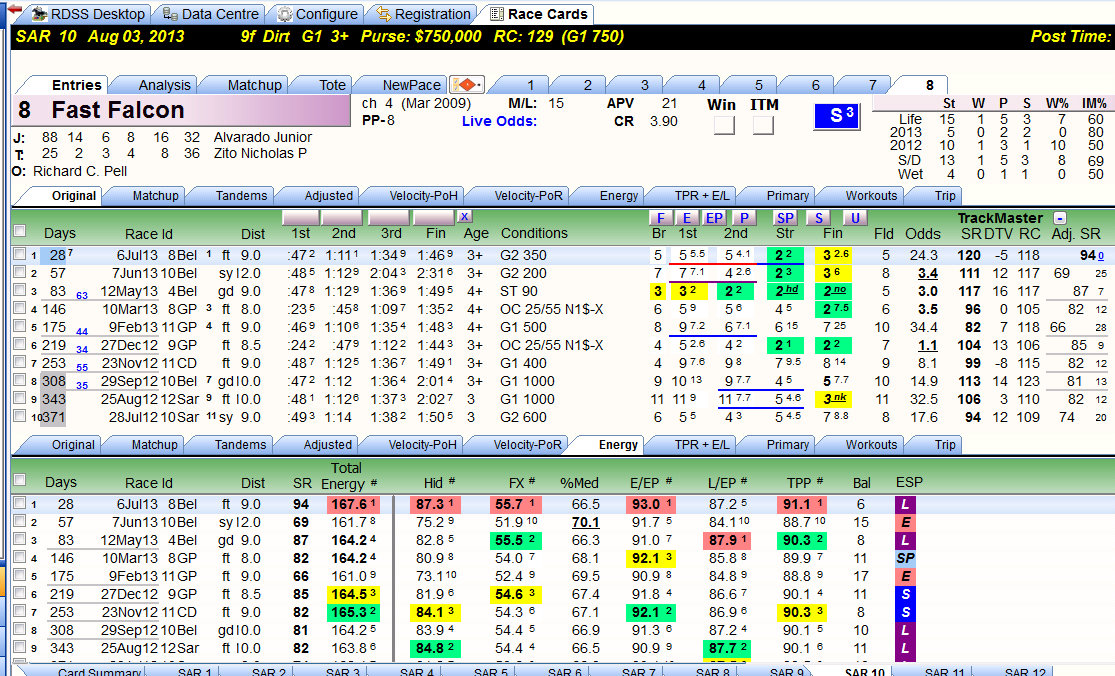Click the blank button above the 1st column
Image resolution: width=1115 pixels, height=676 pixels.
click(302, 218)
